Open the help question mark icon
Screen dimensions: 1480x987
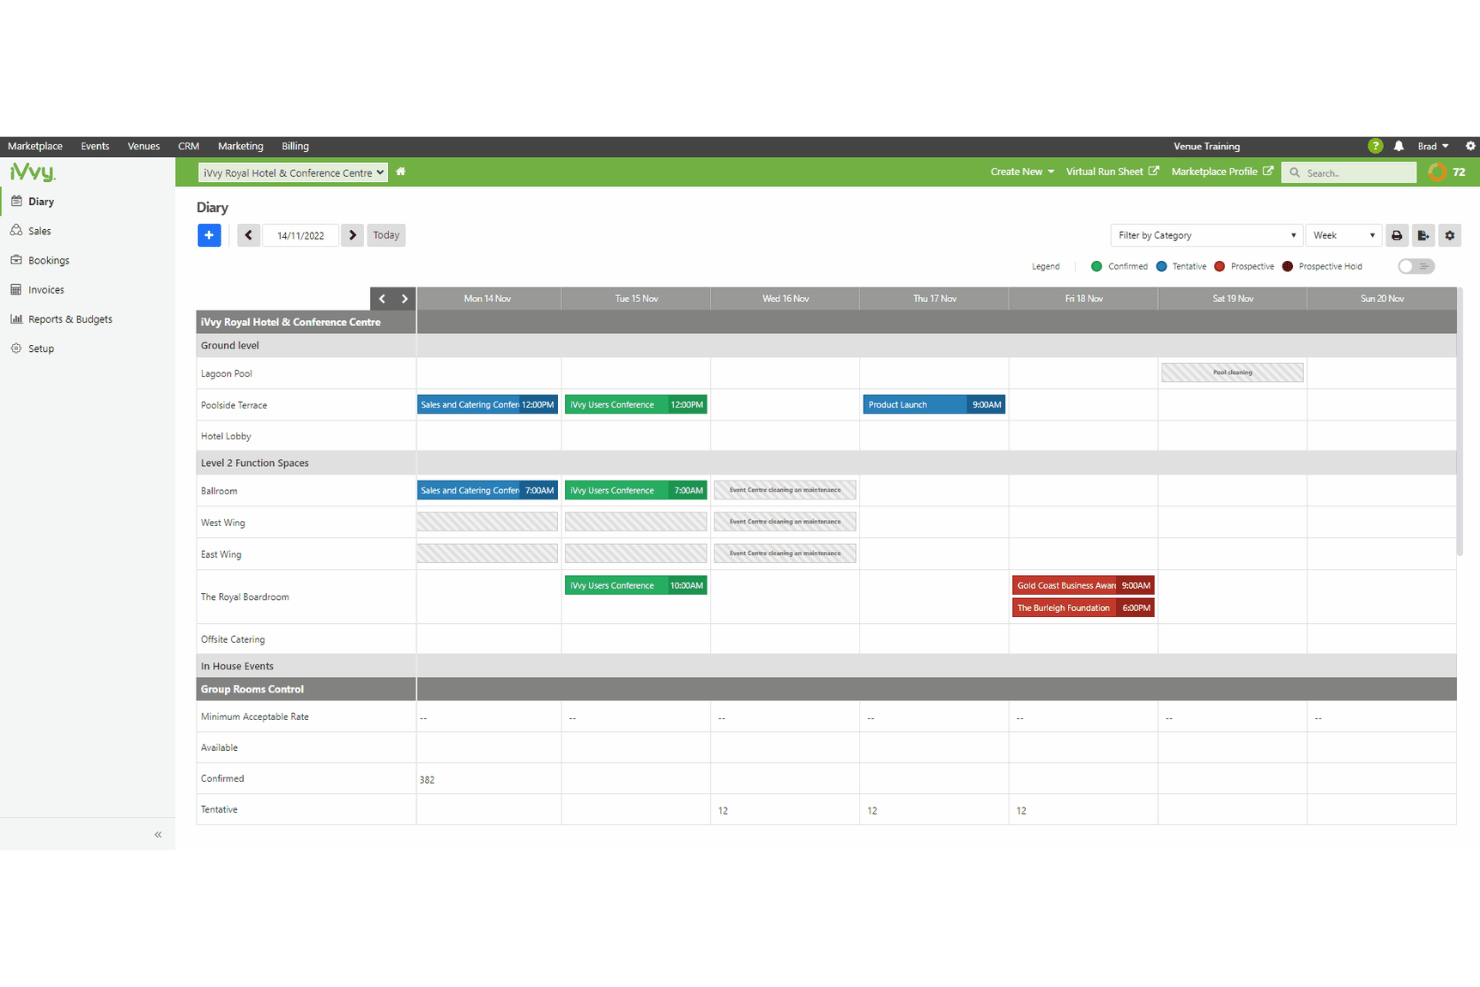(1375, 146)
